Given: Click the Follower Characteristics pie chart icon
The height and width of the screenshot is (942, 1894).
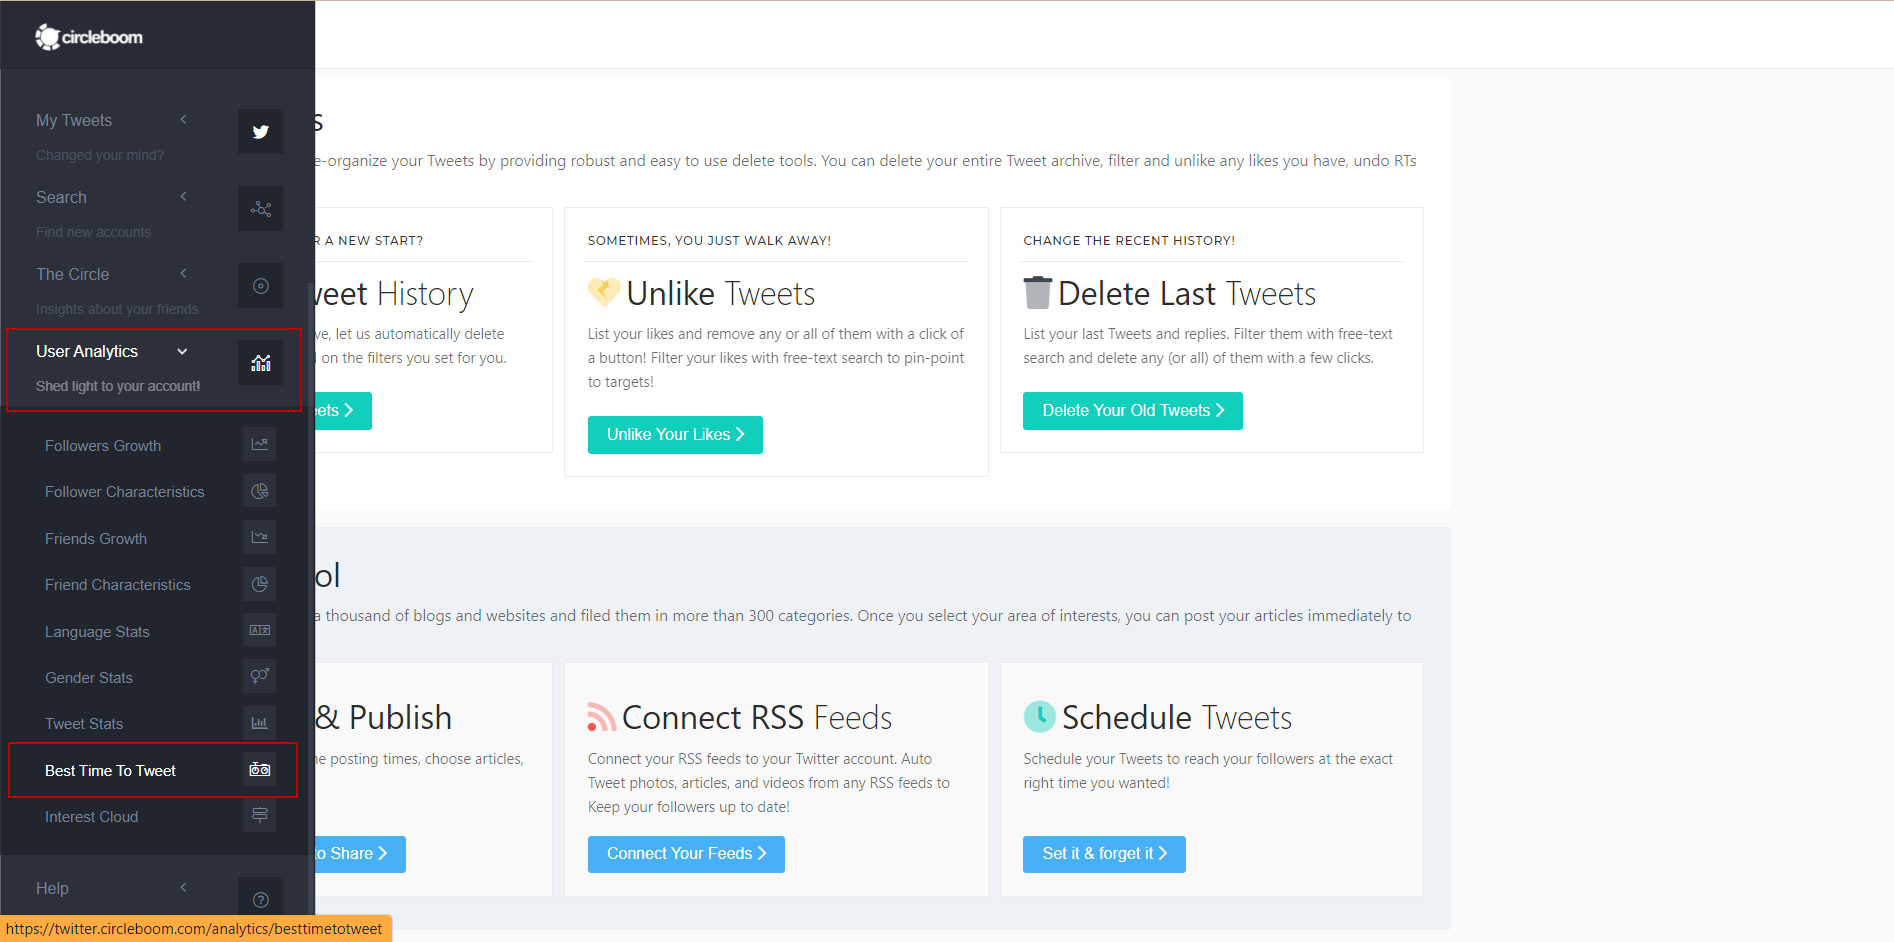Looking at the screenshot, I should (x=259, y=491).
